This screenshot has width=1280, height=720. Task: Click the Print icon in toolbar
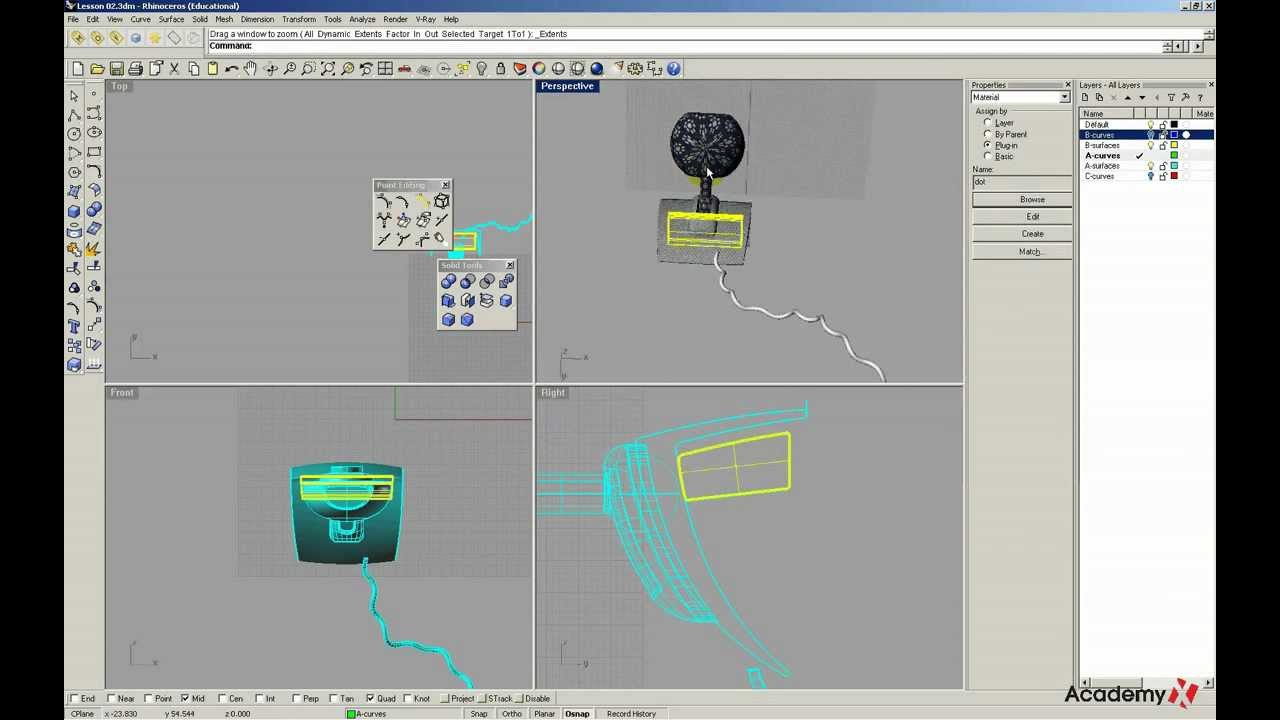coord(135,69)
